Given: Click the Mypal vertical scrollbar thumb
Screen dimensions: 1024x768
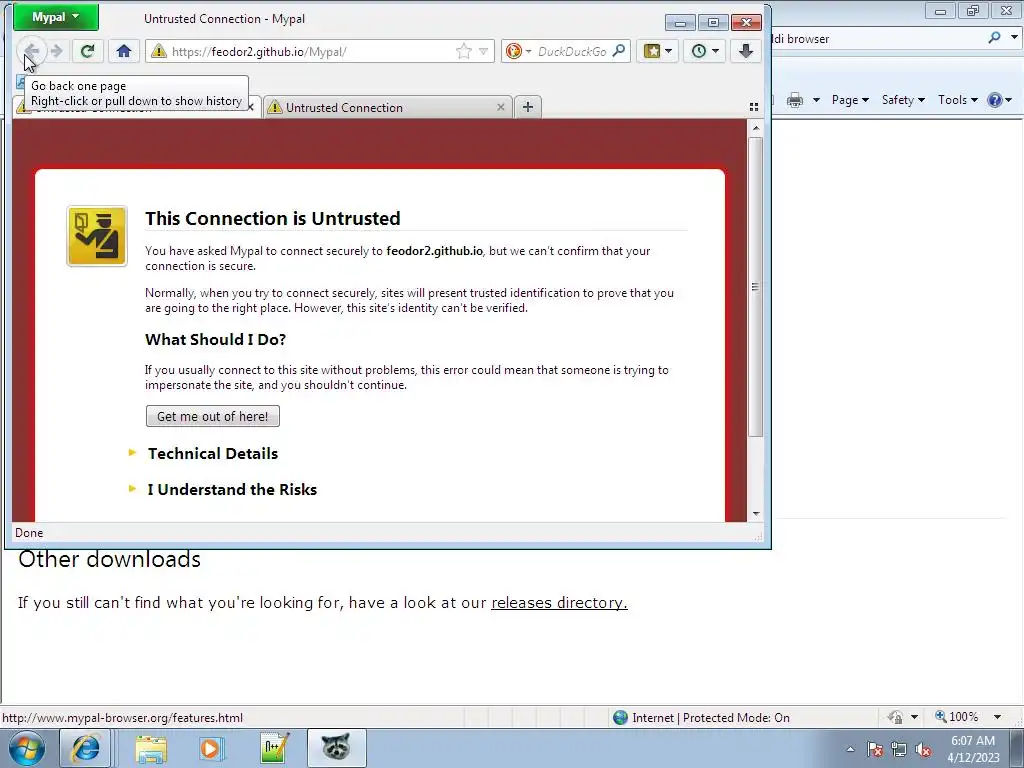Looking at the screenshot, I should [x=756, y=287].
